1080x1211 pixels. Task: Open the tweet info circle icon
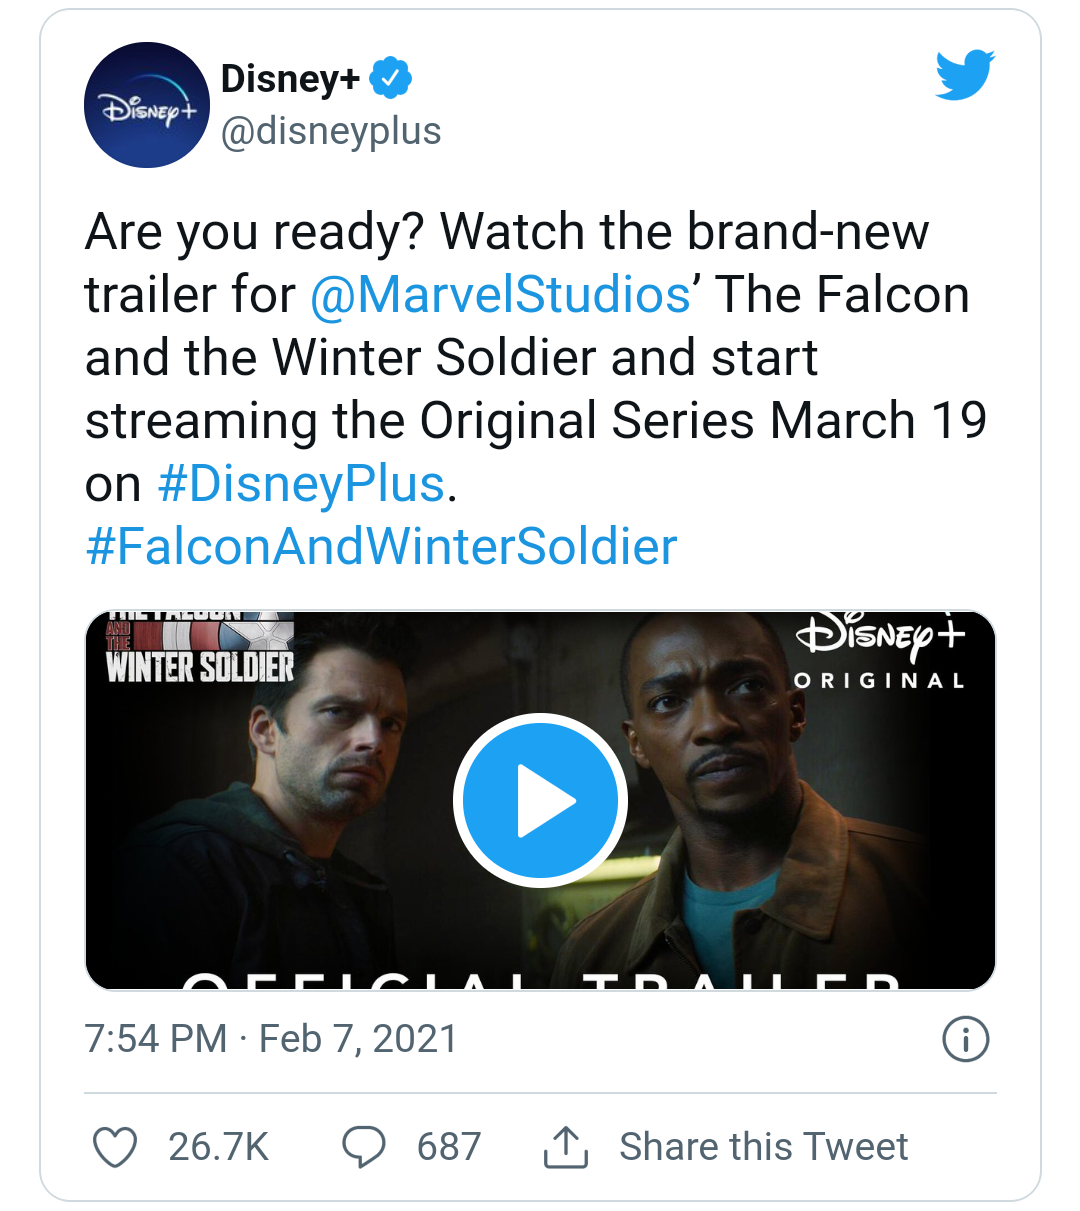coord(966,1039)
